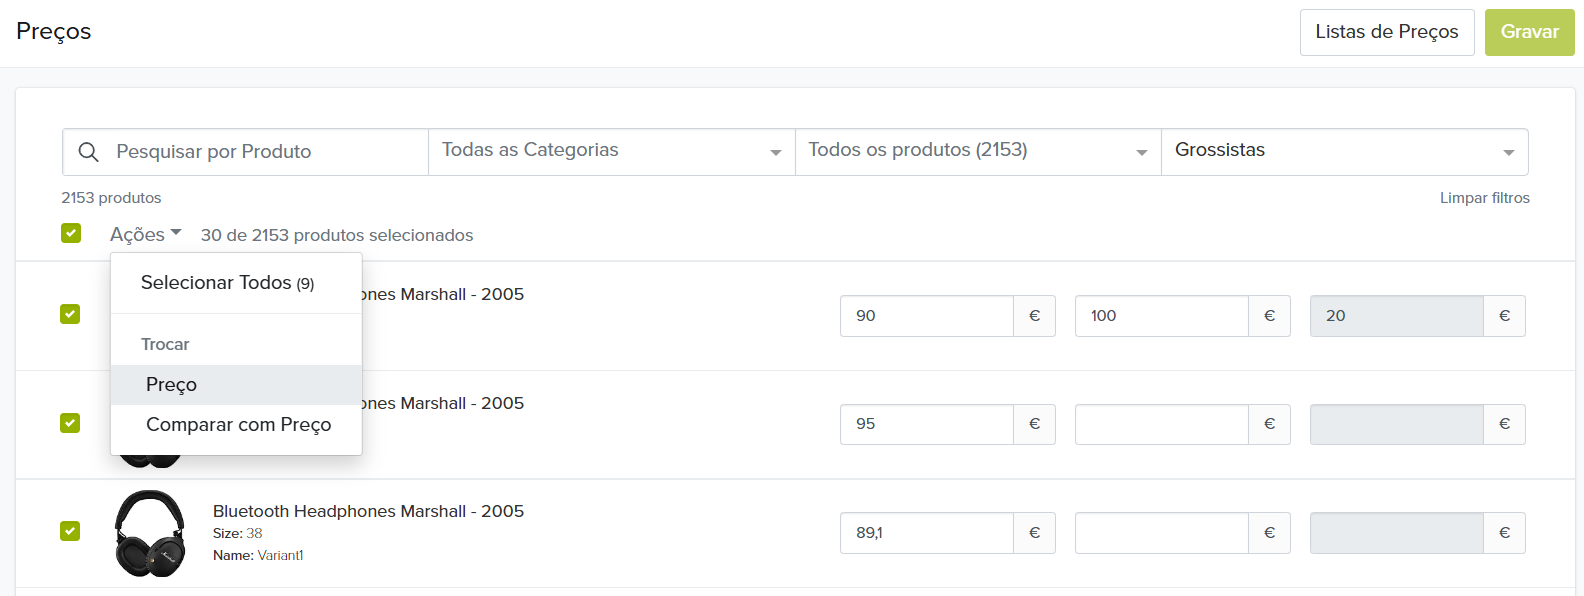Click the euro symbol beside price 89,1

(1034, 533)
